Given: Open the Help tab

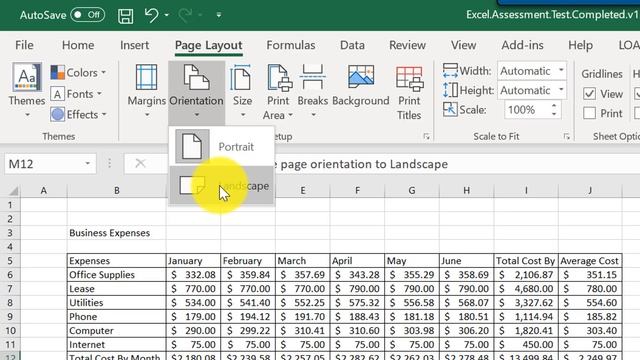Looking at the screenshot, I should tap(580, 45).
